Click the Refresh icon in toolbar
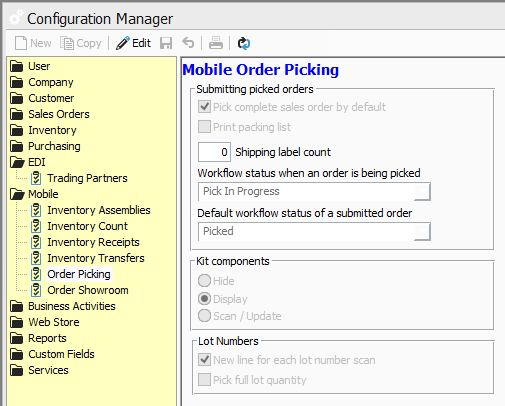Image resolution: width=505 pixels, height=406 pixels. (x=244, y=43)
